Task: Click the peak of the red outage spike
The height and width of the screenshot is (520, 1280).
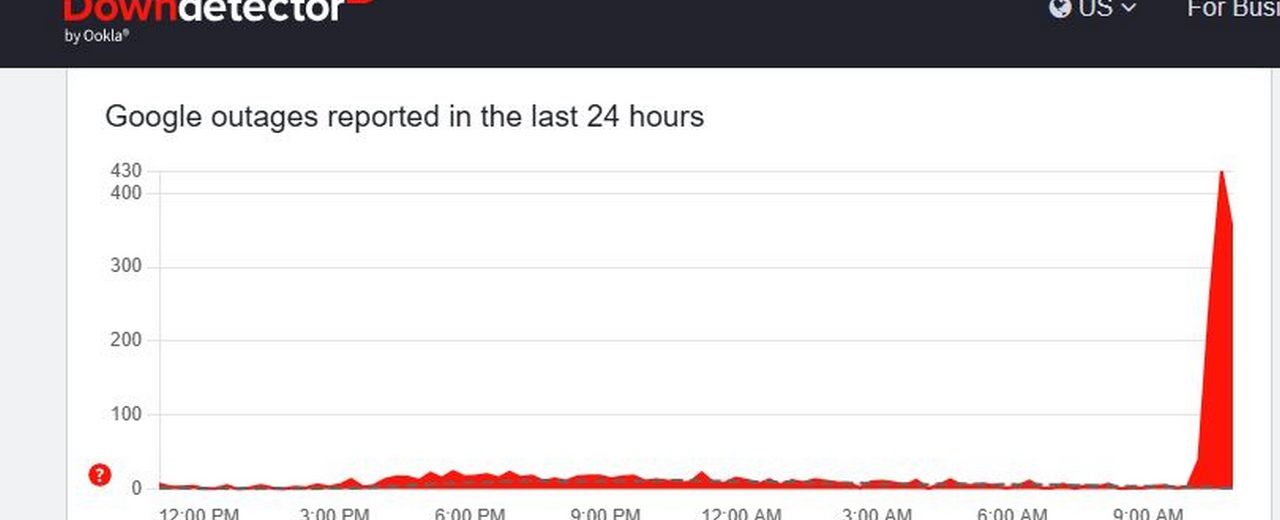Action: (1221, 173)
